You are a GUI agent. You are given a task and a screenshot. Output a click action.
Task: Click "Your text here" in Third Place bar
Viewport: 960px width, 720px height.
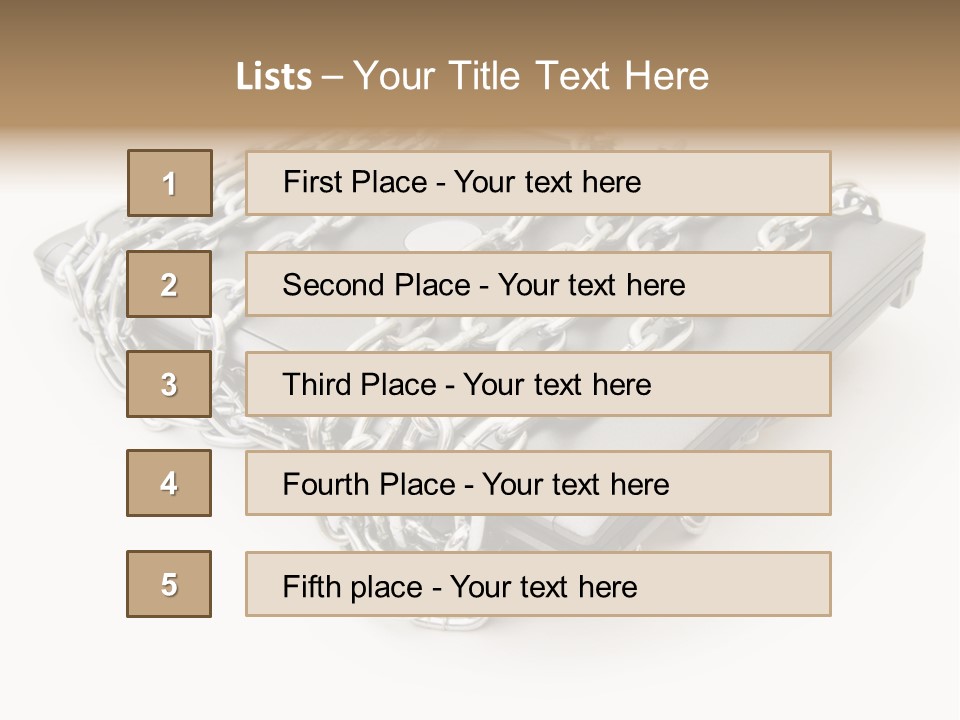557,385
